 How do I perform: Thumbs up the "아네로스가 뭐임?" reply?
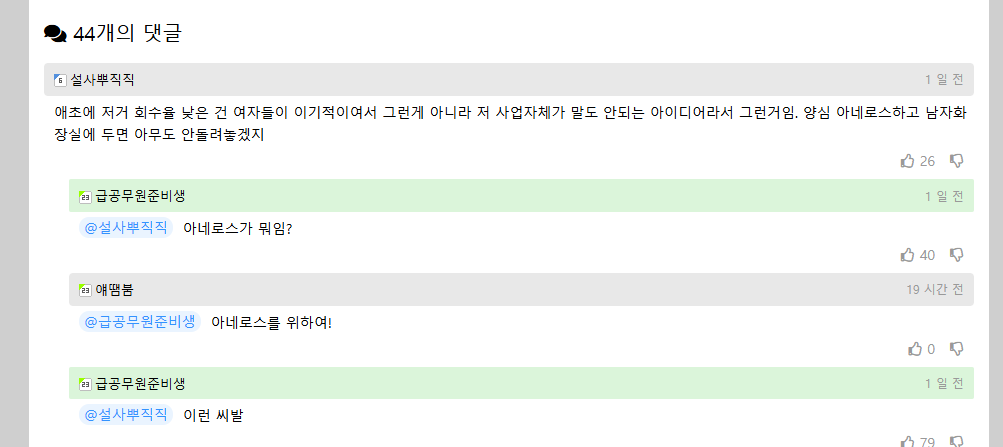tap(908, 255)
